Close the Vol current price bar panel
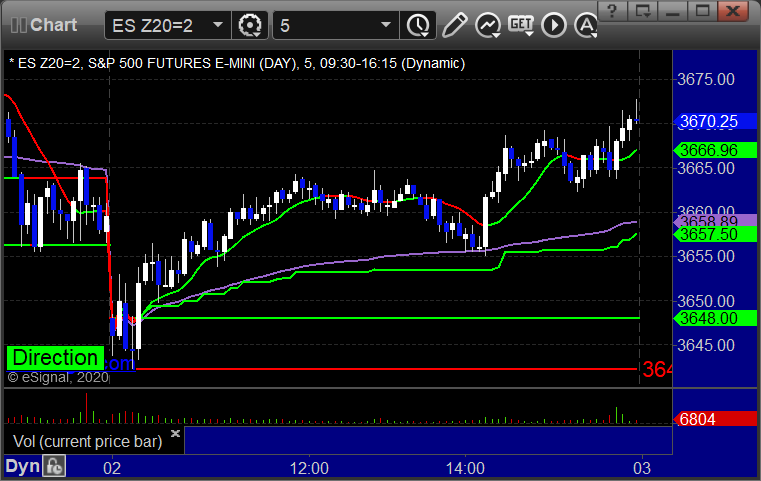 pos(175,433)
